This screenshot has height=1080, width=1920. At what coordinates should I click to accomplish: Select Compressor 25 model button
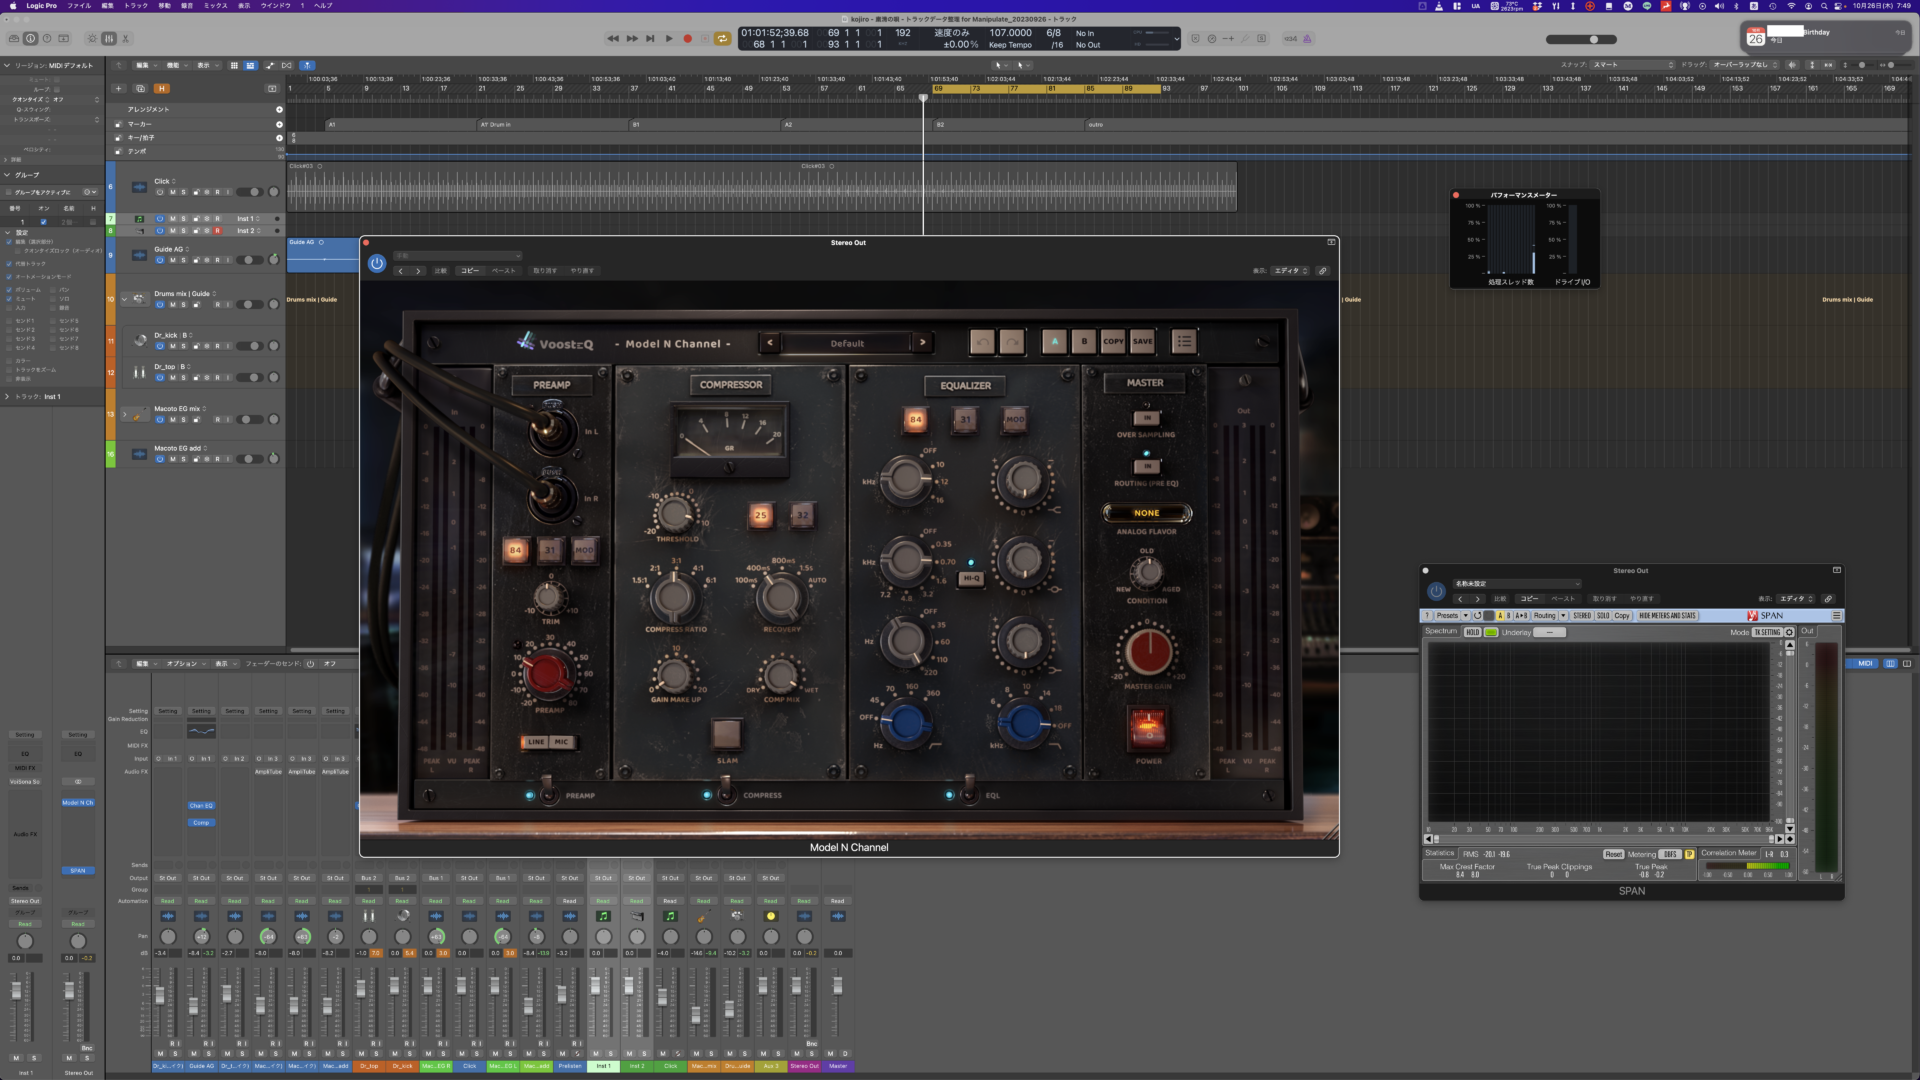(761, 515)
